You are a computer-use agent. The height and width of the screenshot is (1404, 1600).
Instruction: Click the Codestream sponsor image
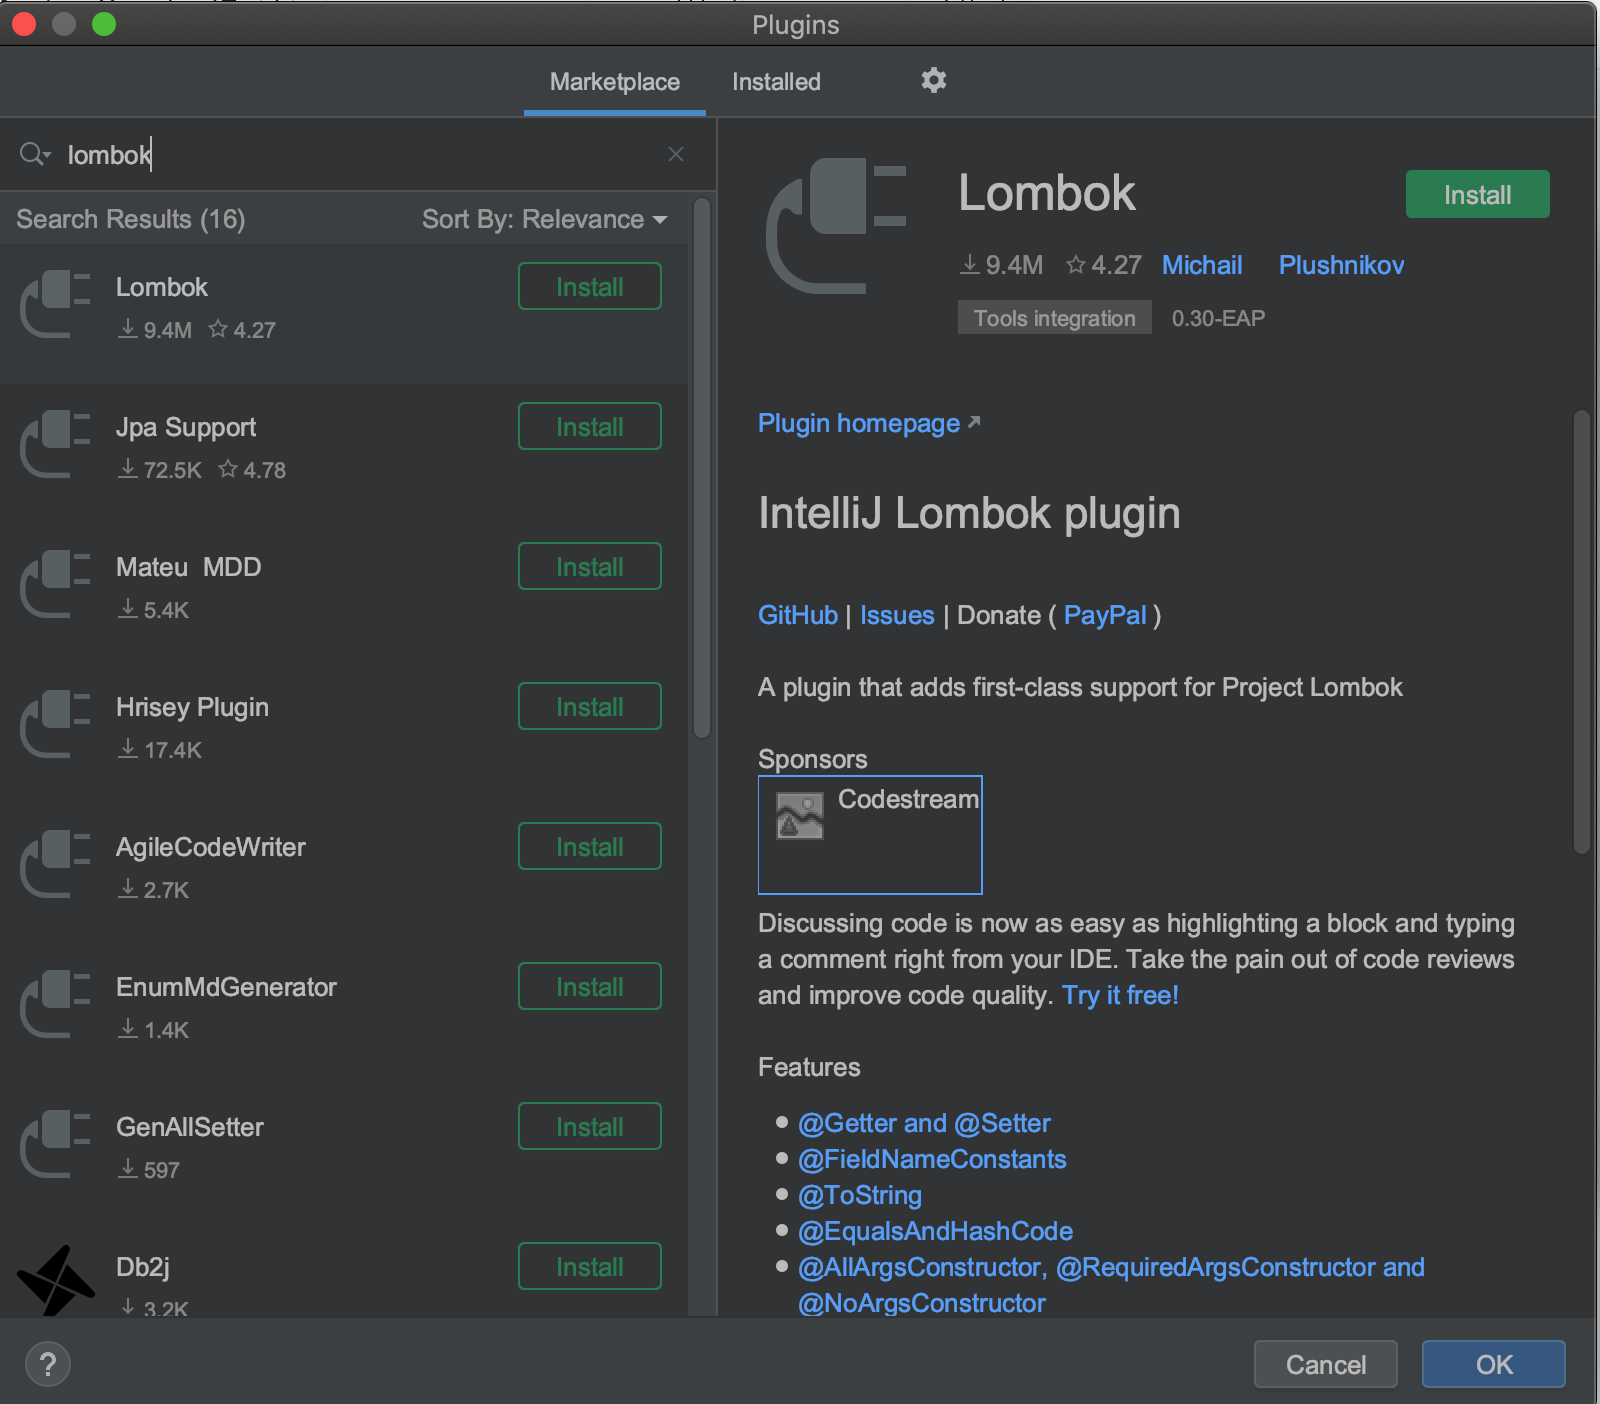point(800,815)
